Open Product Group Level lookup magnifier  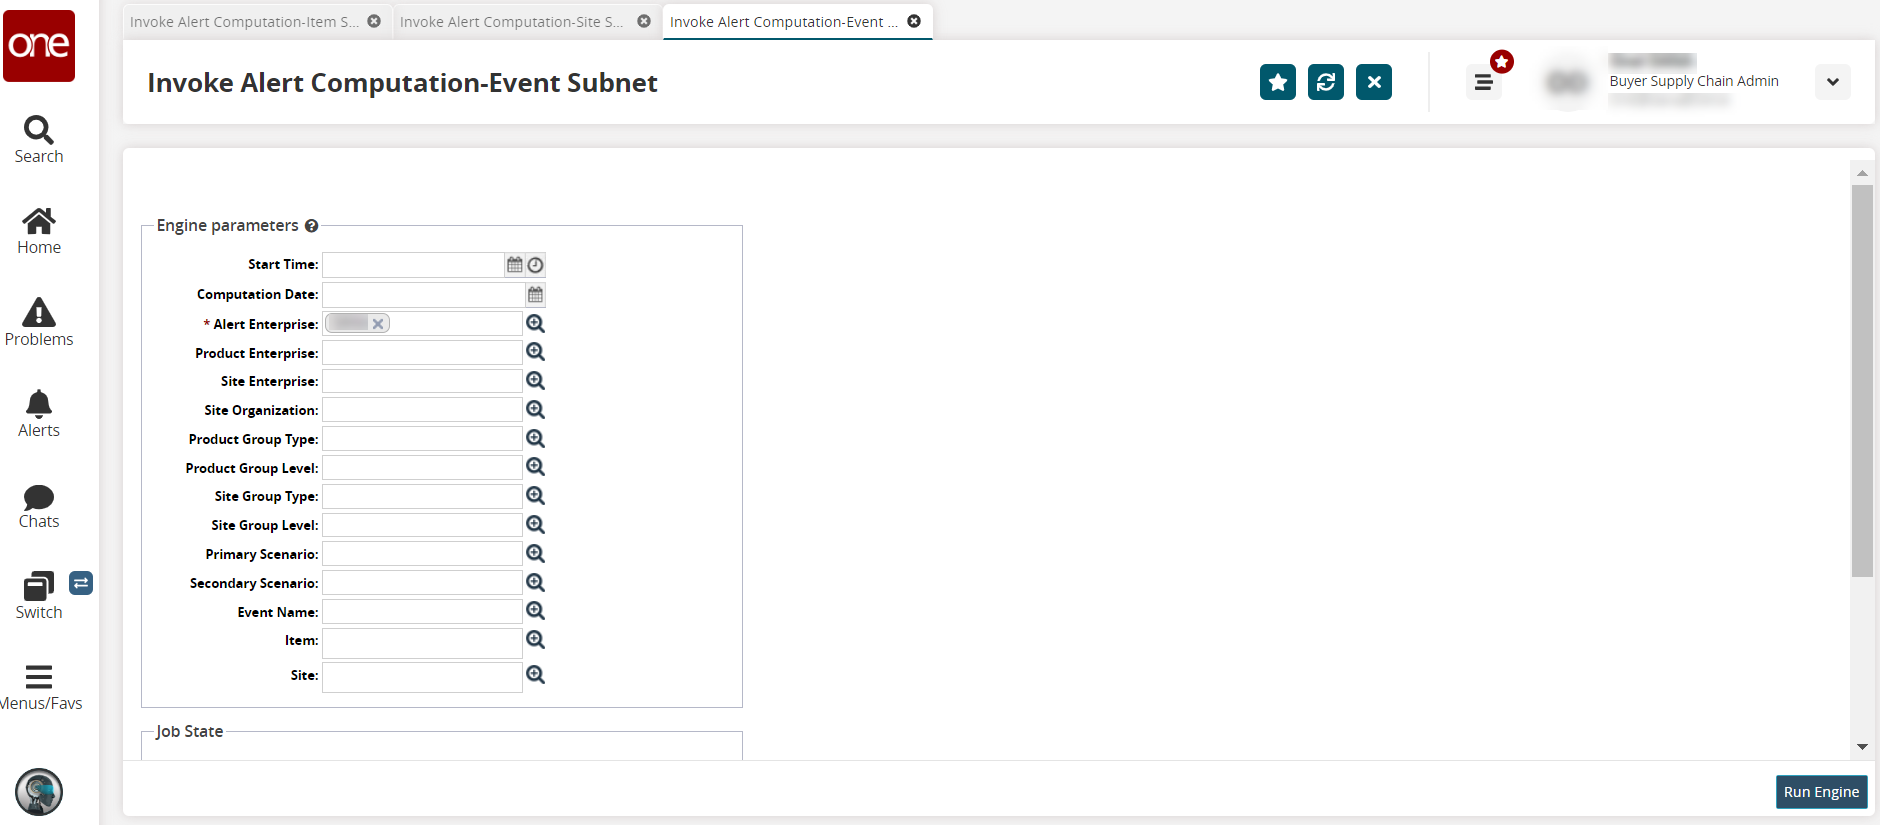click(536, 467)
